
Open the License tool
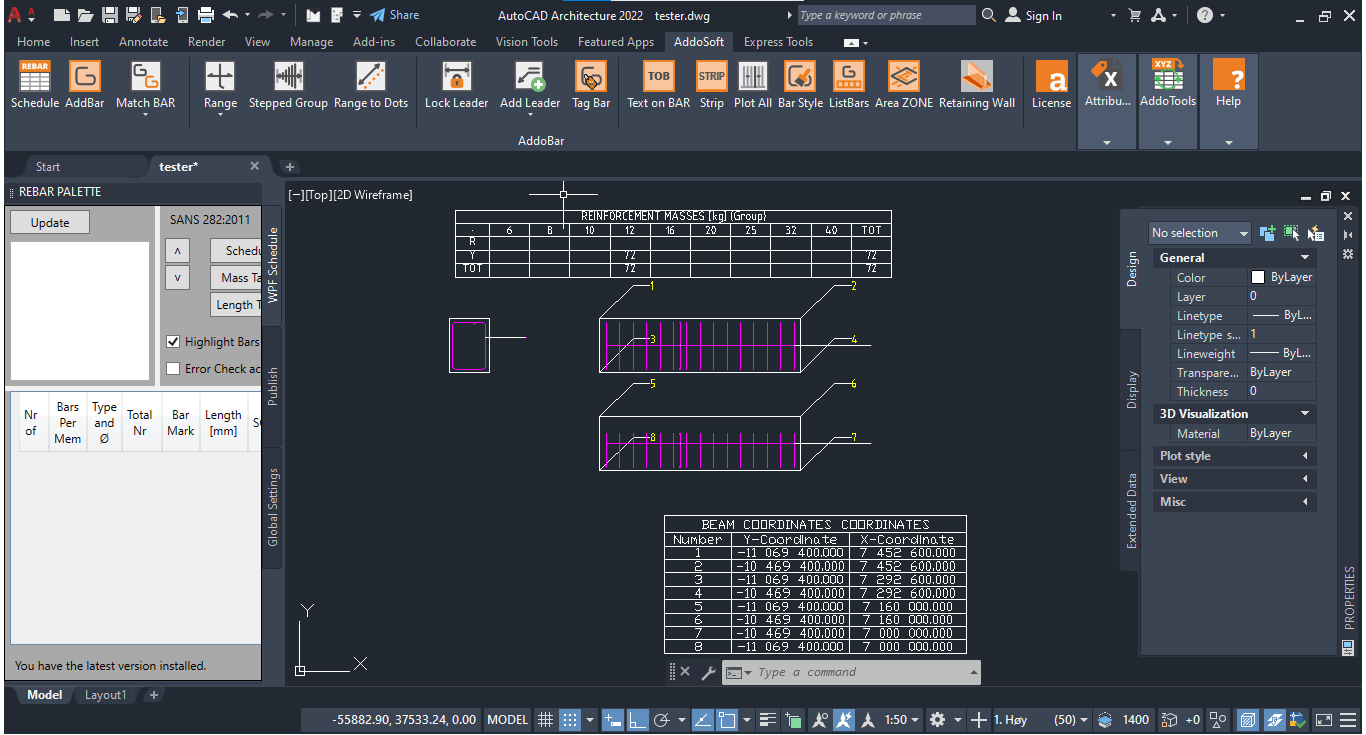pyautogui.click(x=1051, y=84)
